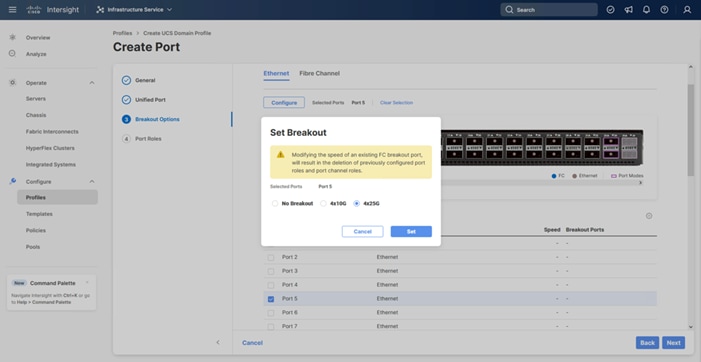Viewport: 701px width, 362px height.
Task: Uncheck the Port 5 checkbox
Action: [271, 299]
